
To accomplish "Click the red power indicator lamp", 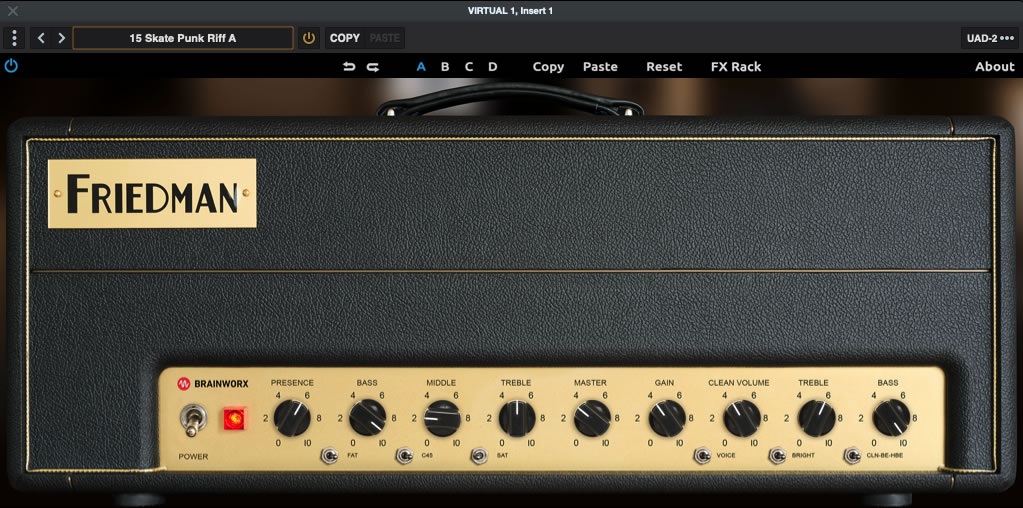I will pyautogui.click(x=234, y=419).
